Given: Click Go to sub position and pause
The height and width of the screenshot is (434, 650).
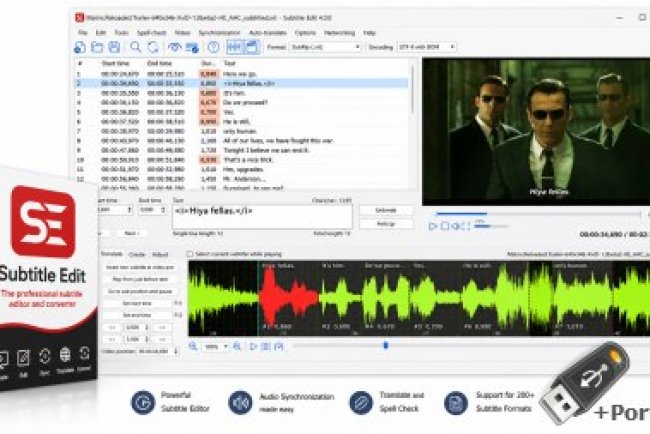Looking at the screenshot, I should (140, 291).
